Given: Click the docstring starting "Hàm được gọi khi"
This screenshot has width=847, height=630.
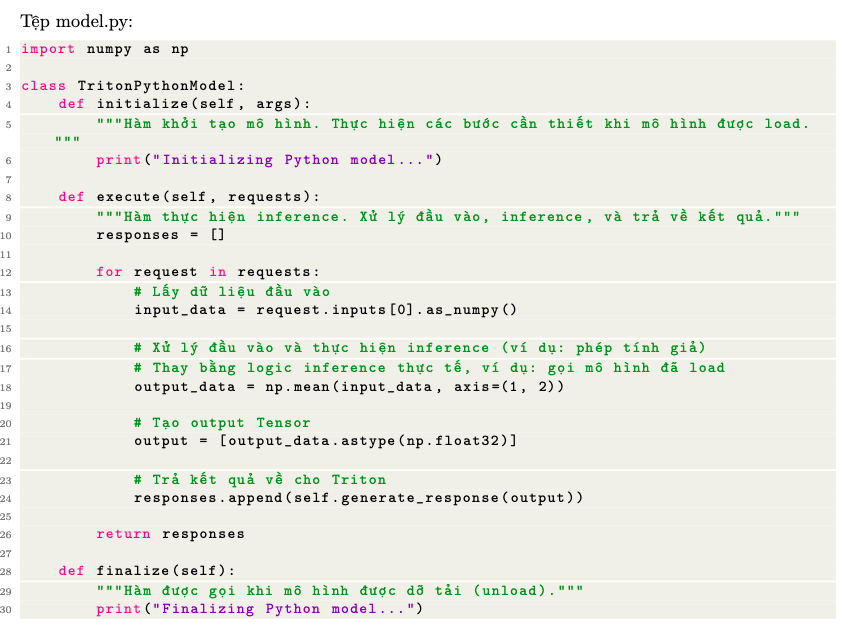Looking at the screenshot, I should [x=340, y=591].
